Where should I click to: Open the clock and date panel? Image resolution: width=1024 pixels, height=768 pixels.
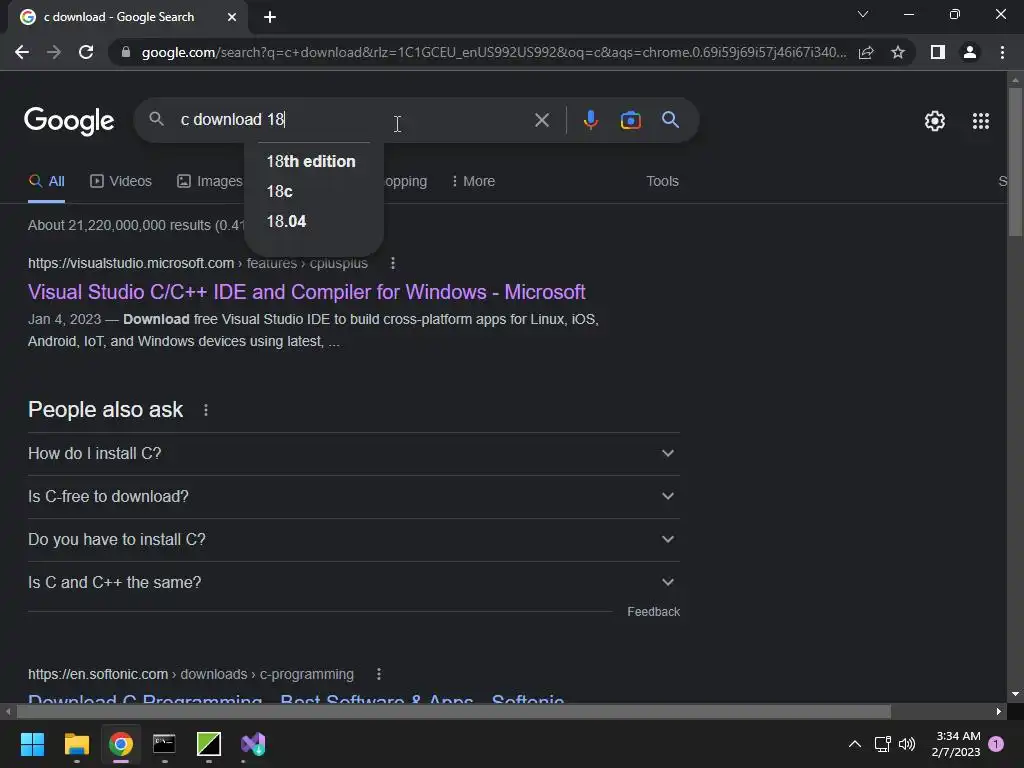[957, 744]
